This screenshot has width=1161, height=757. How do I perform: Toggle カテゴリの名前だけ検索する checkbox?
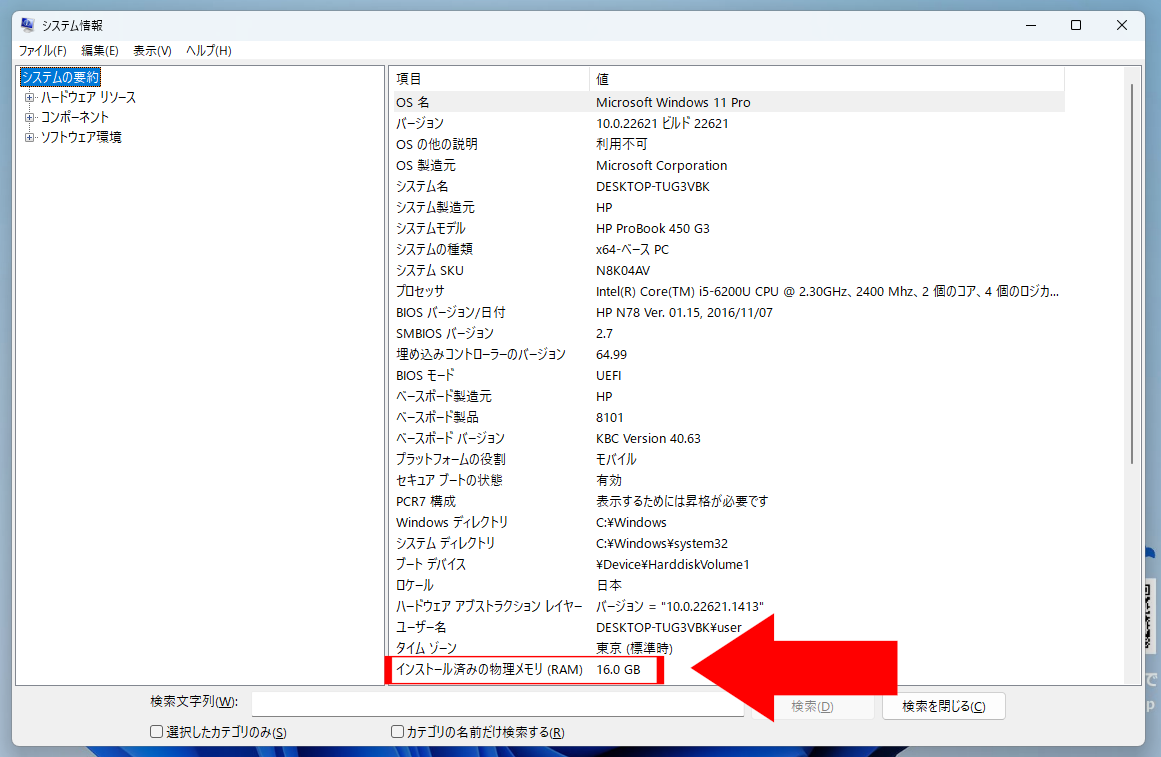click(x=398, y=732)
